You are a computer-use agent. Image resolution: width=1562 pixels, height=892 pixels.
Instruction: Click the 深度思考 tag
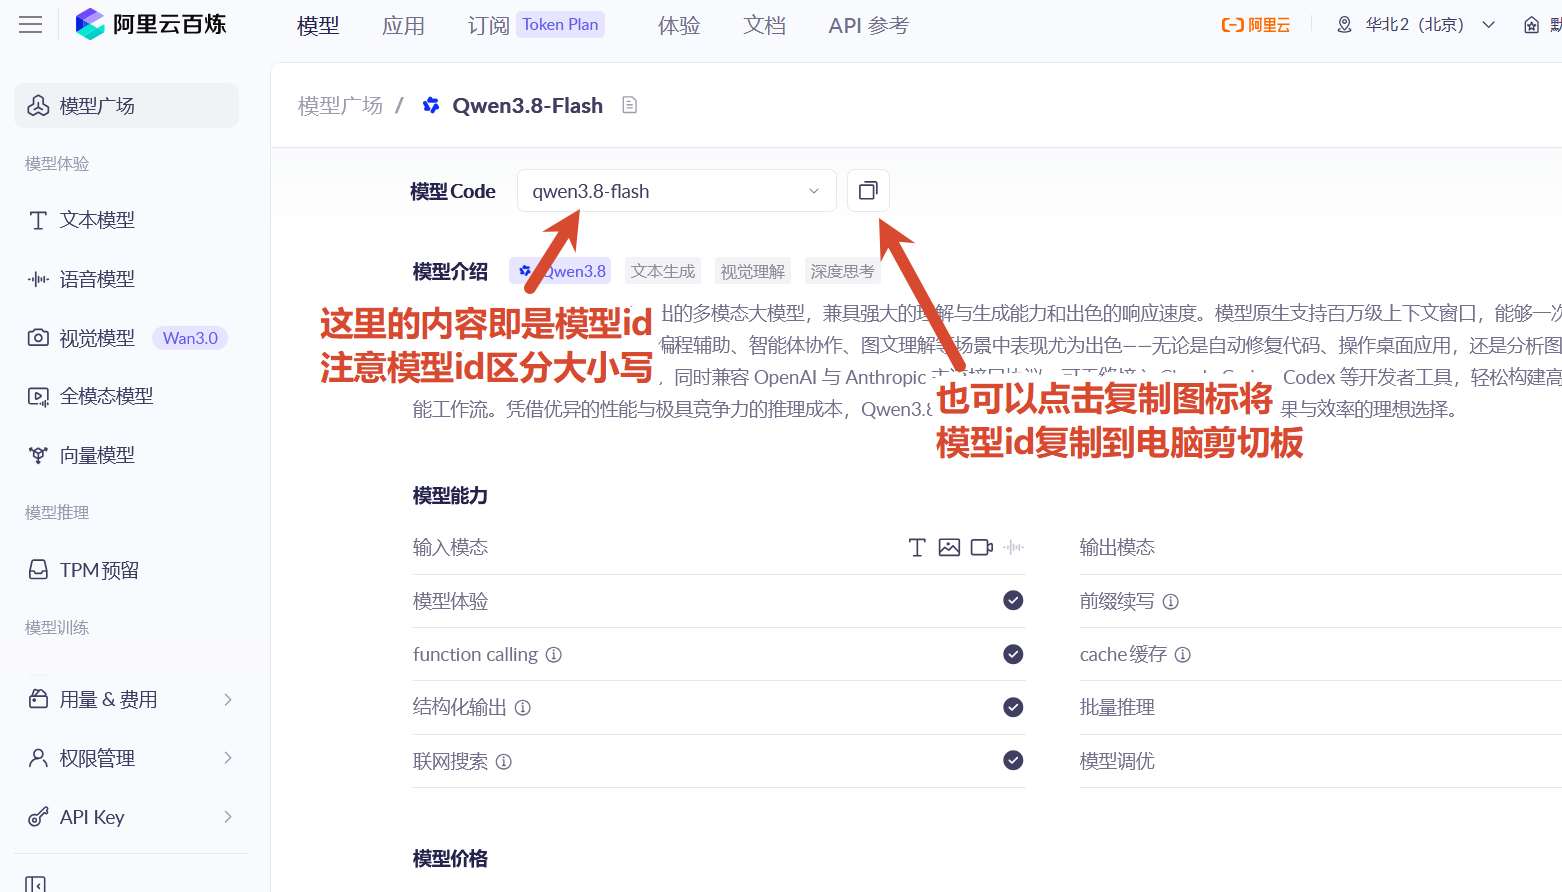[842, 271]
